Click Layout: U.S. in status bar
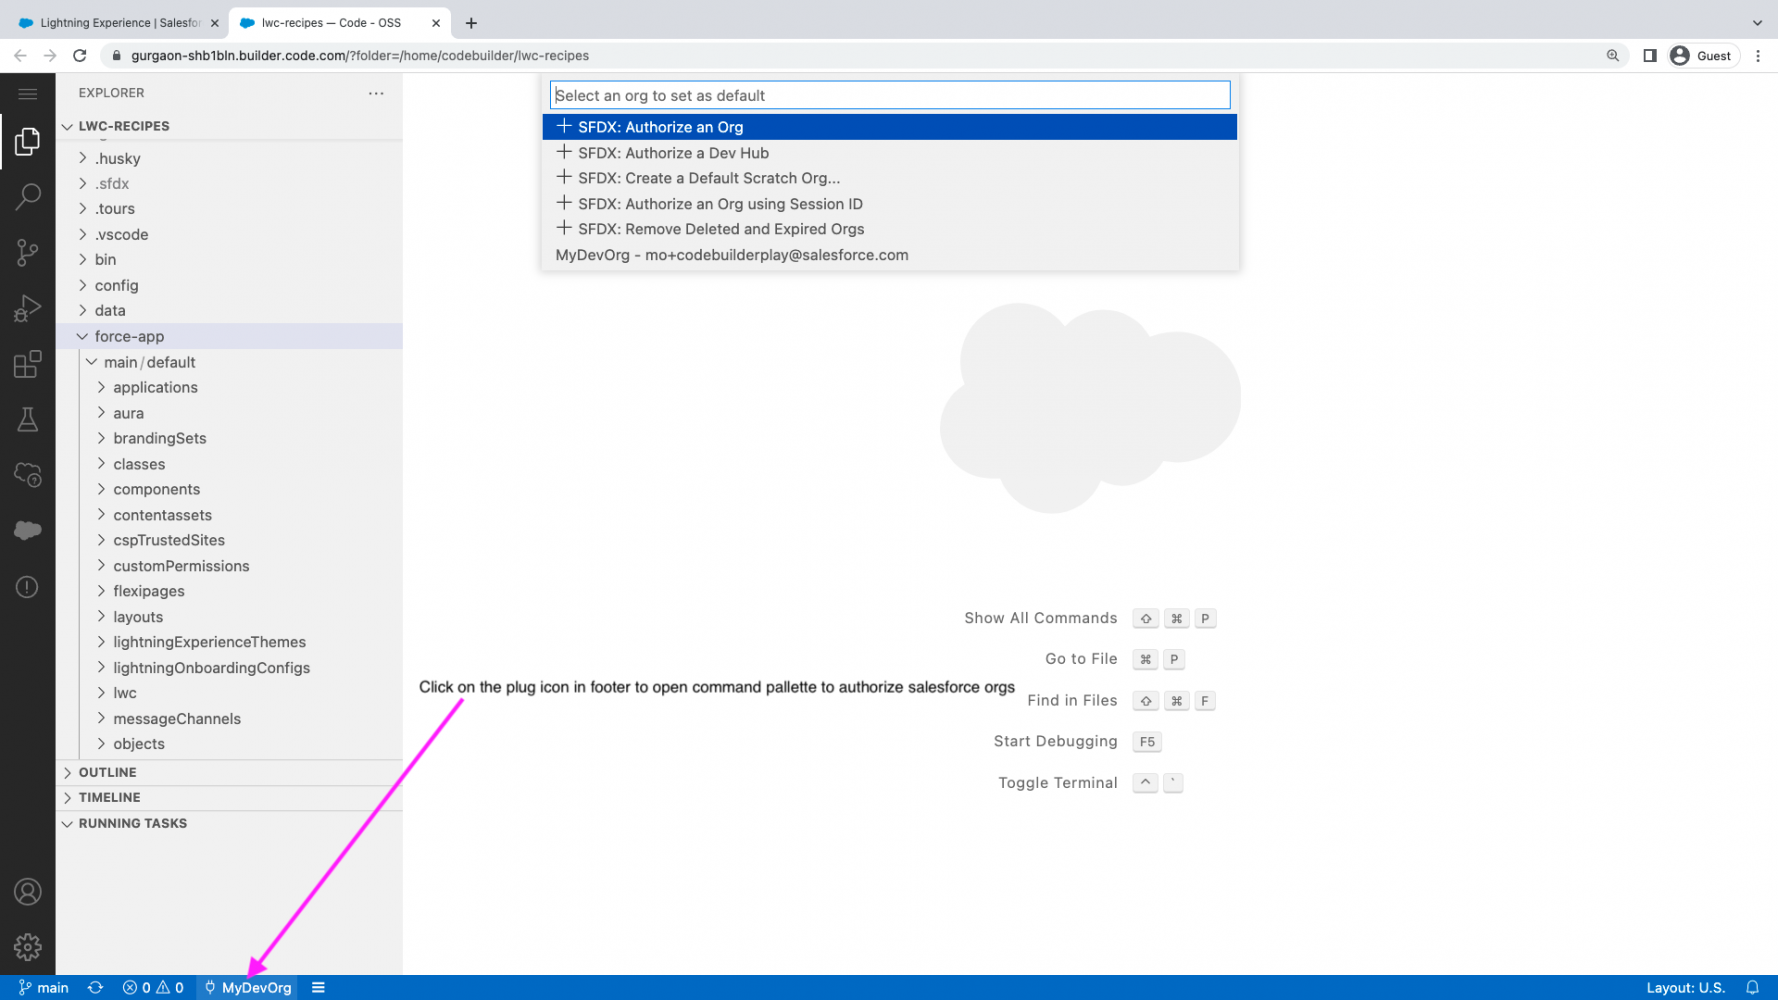The height and width of the screenshot is (1000, 1778). tap(1686, 988)
